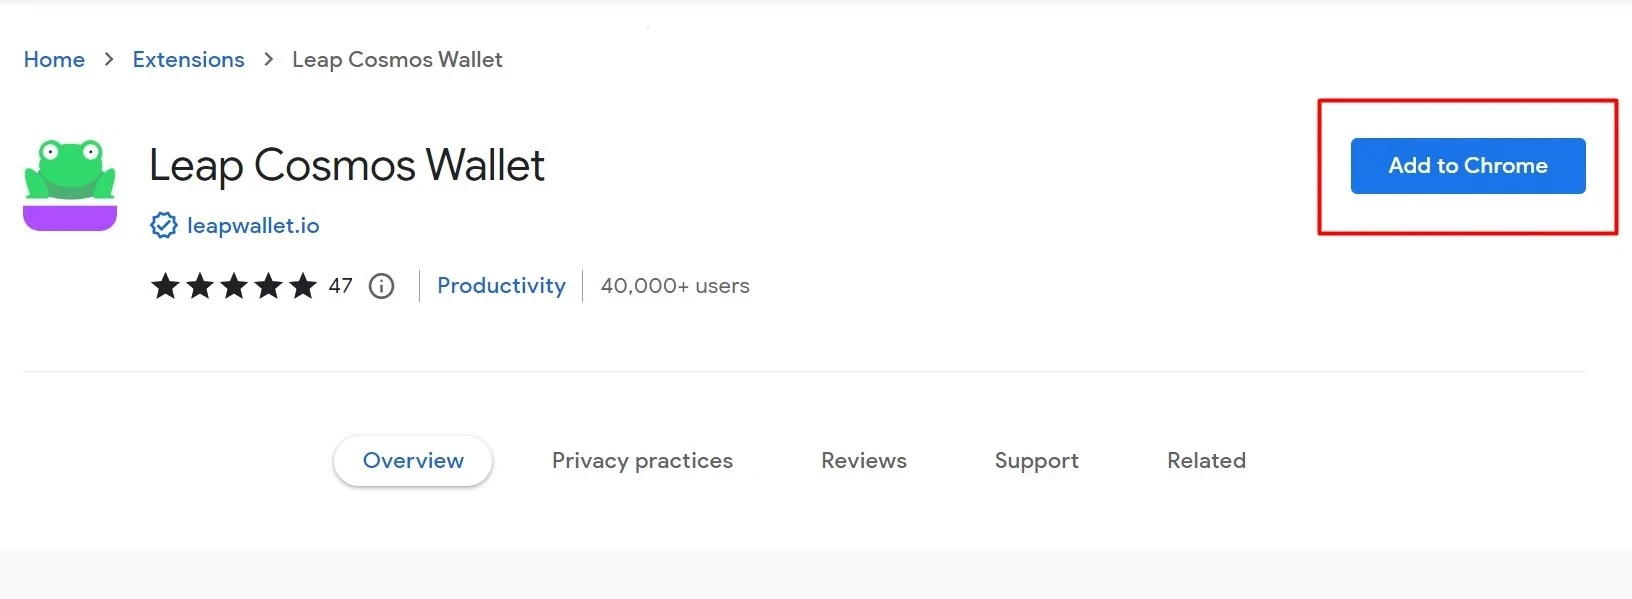Click the Leap frog extension logo
This screenshot has height=599, width=1632.
point(70,184)
